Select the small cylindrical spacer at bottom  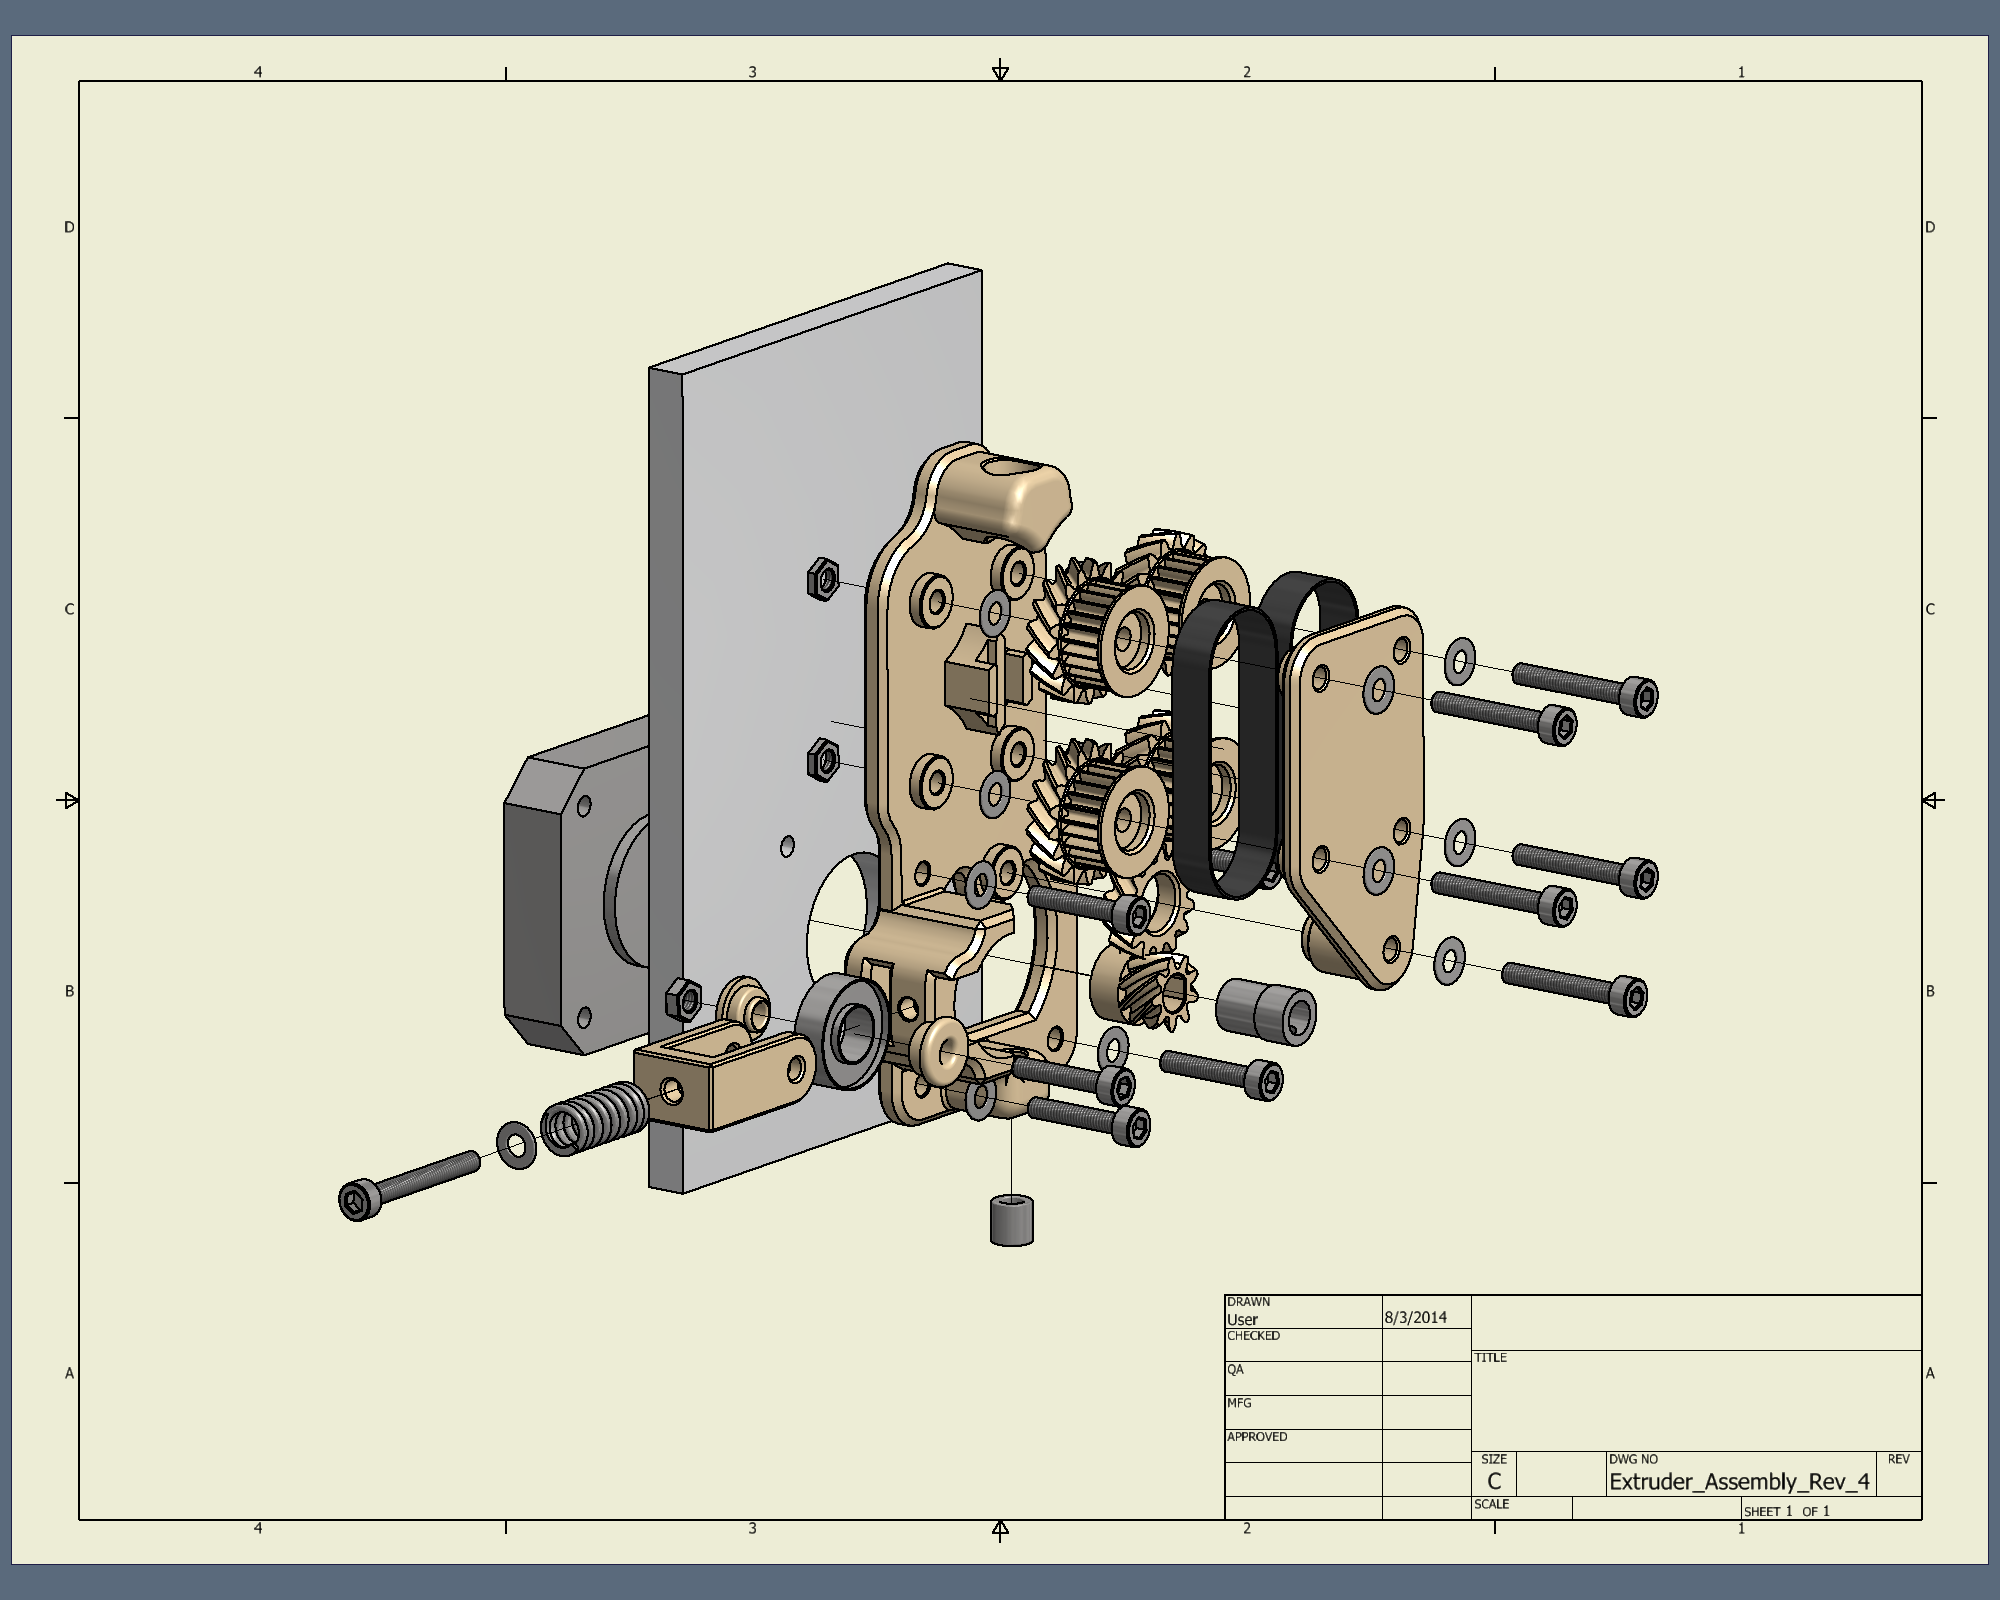(x=1011, y=1220)
